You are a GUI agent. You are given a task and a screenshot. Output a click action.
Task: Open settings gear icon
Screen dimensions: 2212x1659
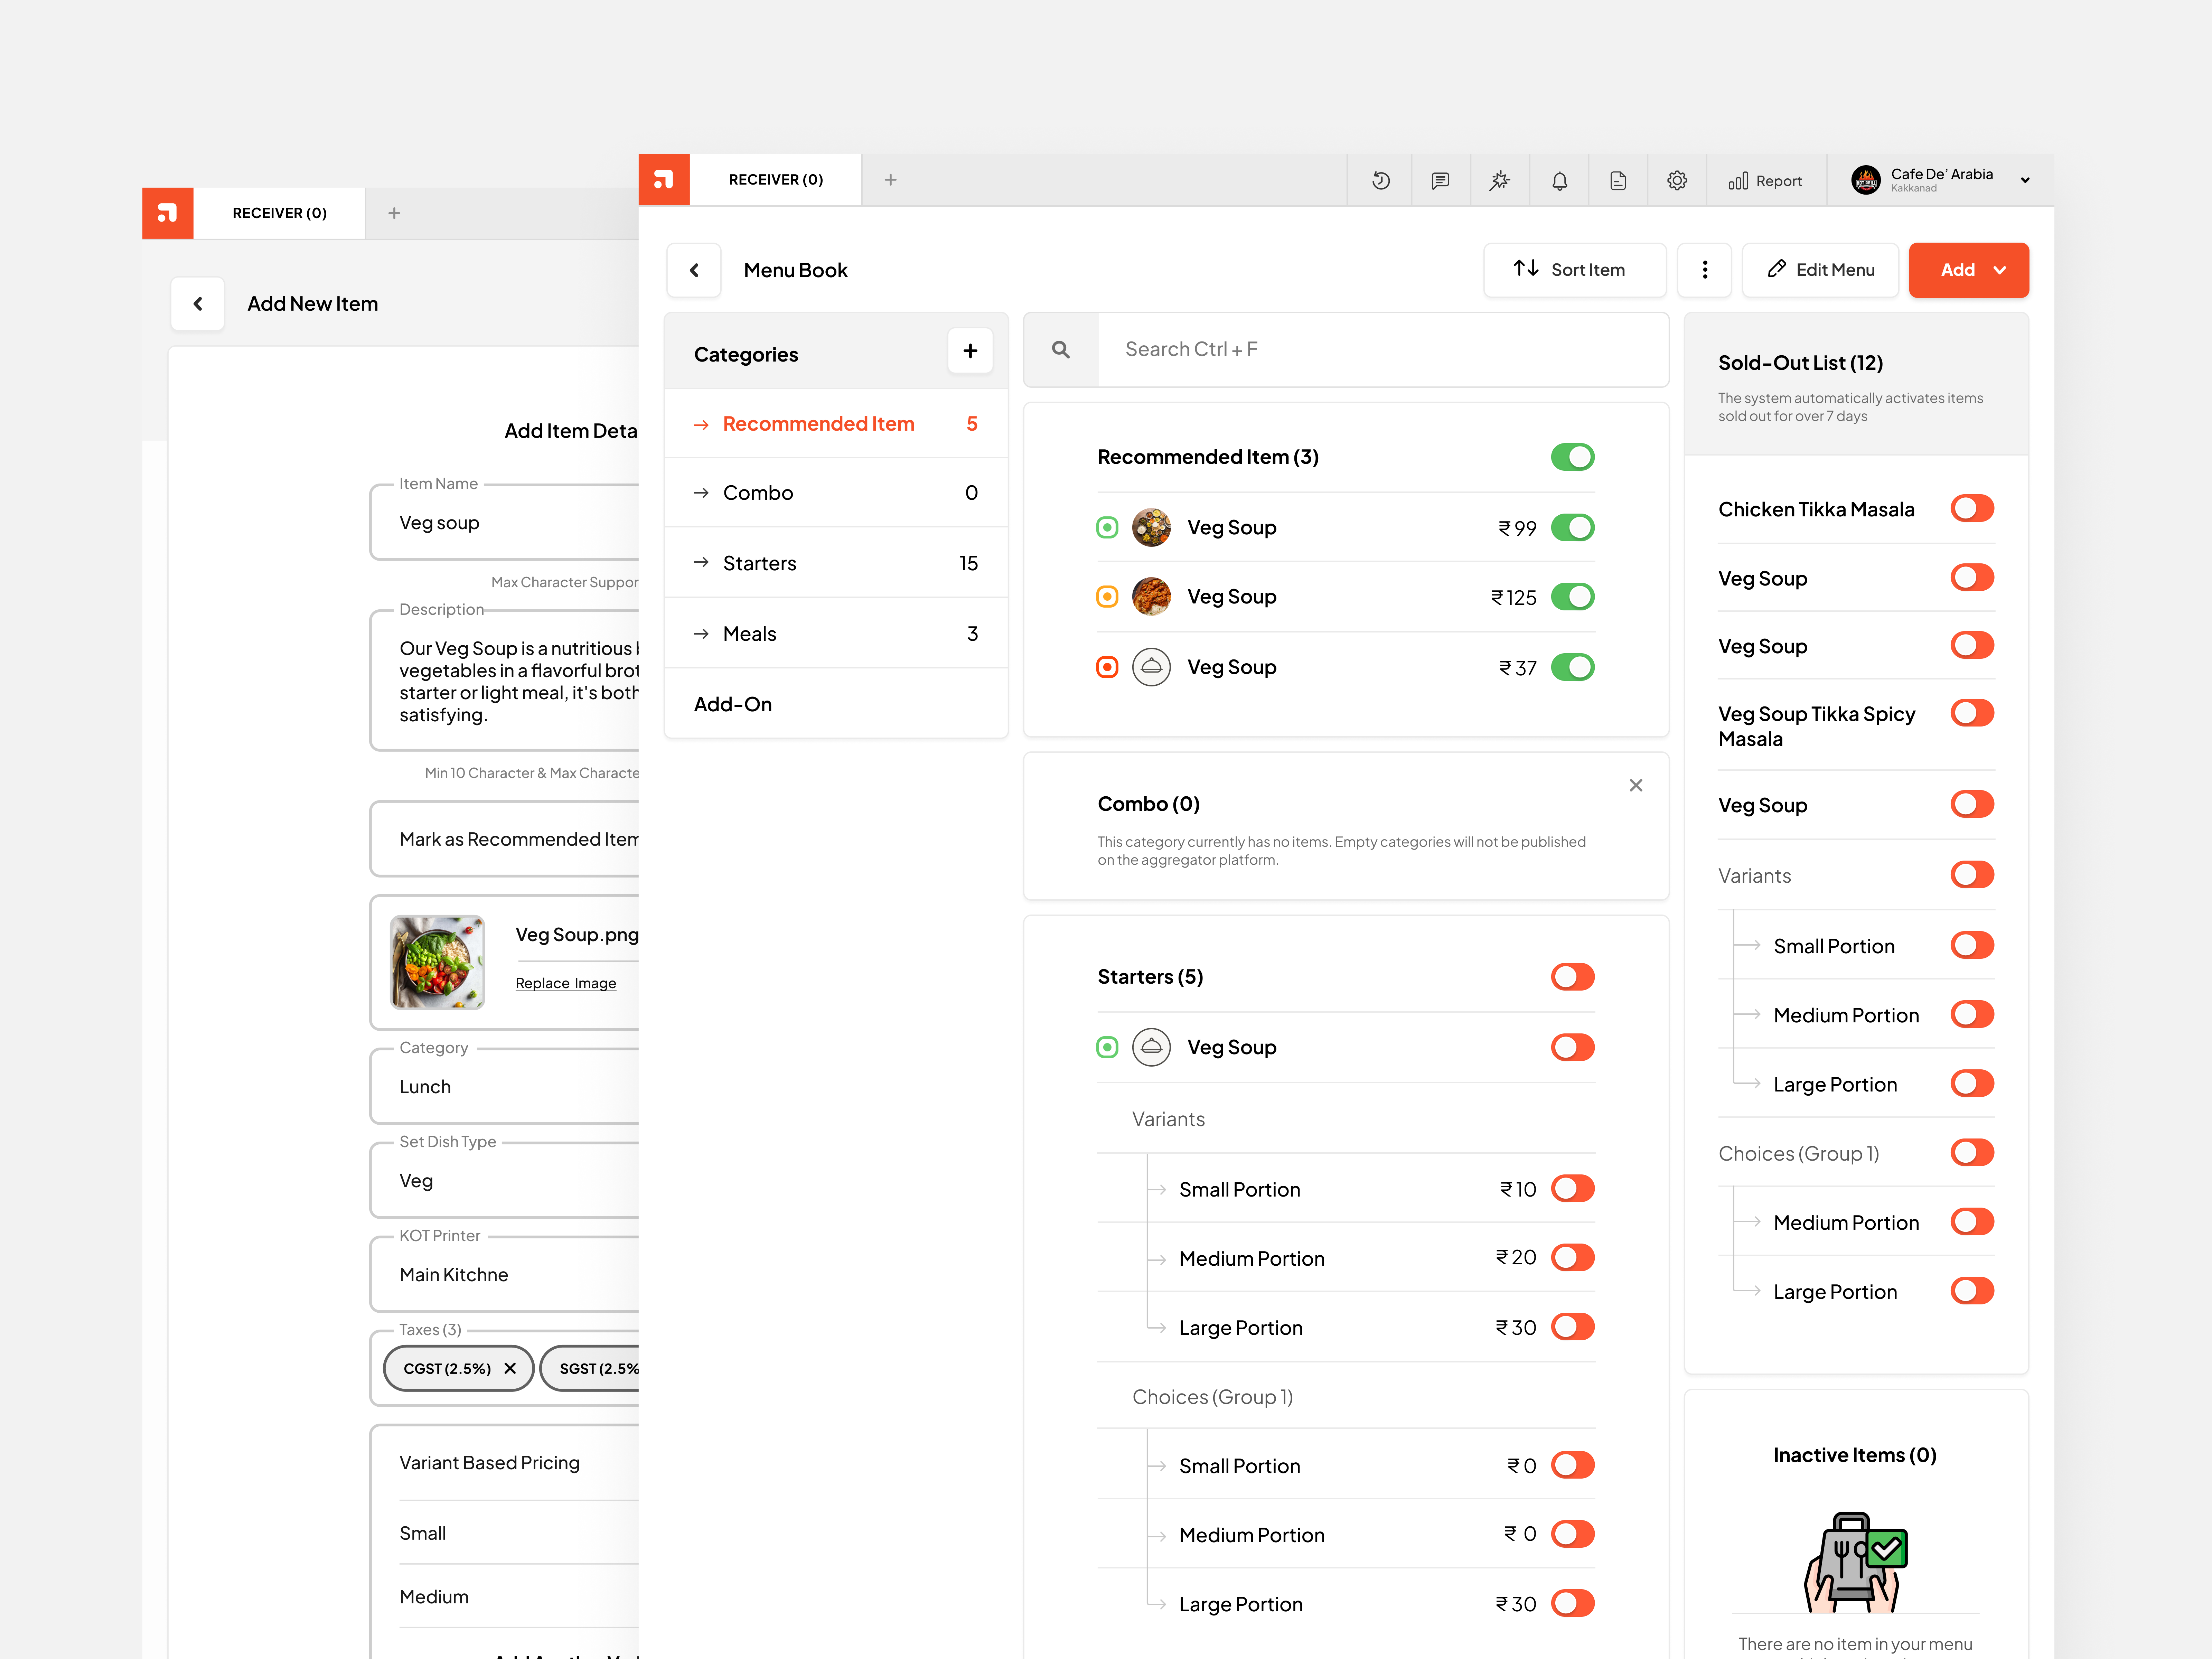pyautogui.click(x=1677, y=181)
